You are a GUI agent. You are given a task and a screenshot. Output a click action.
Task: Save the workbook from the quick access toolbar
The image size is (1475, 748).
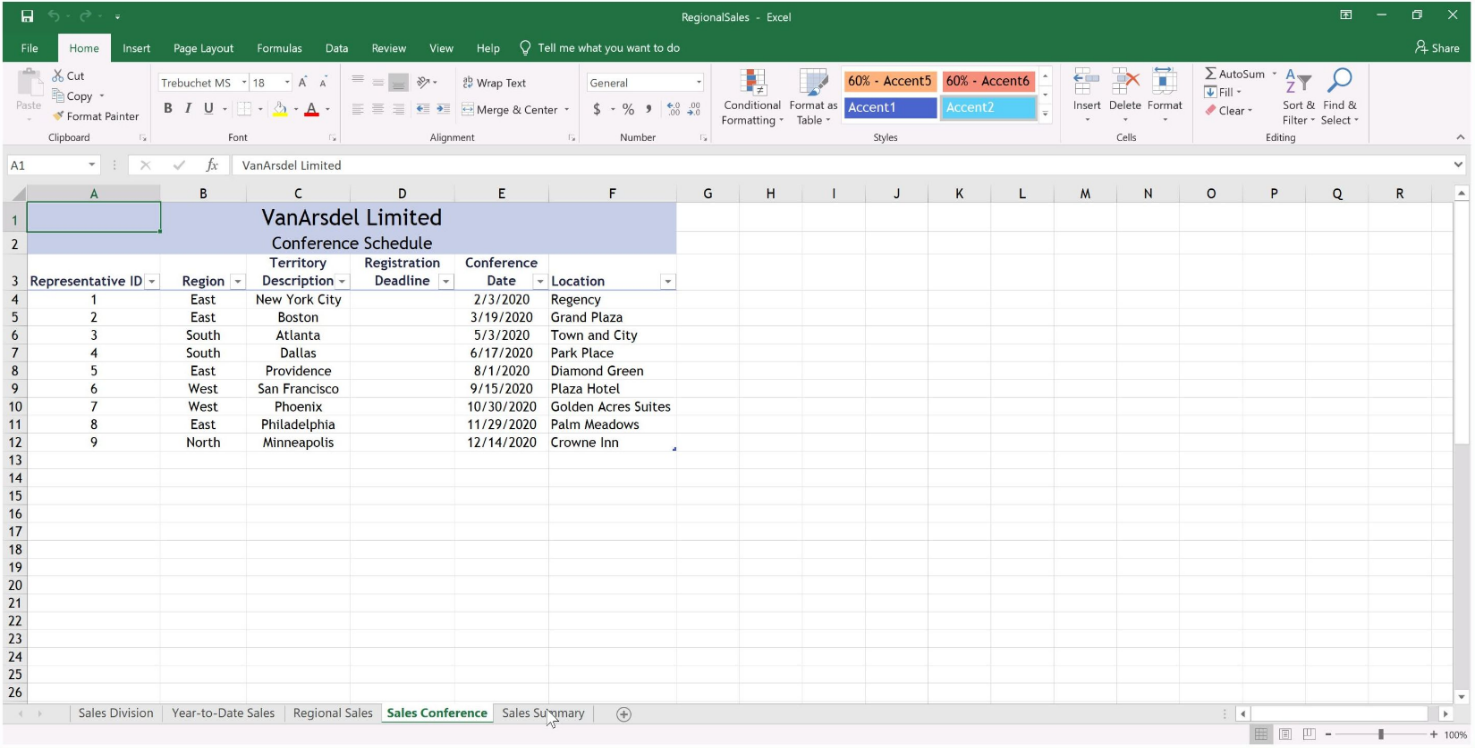[27, 17]
